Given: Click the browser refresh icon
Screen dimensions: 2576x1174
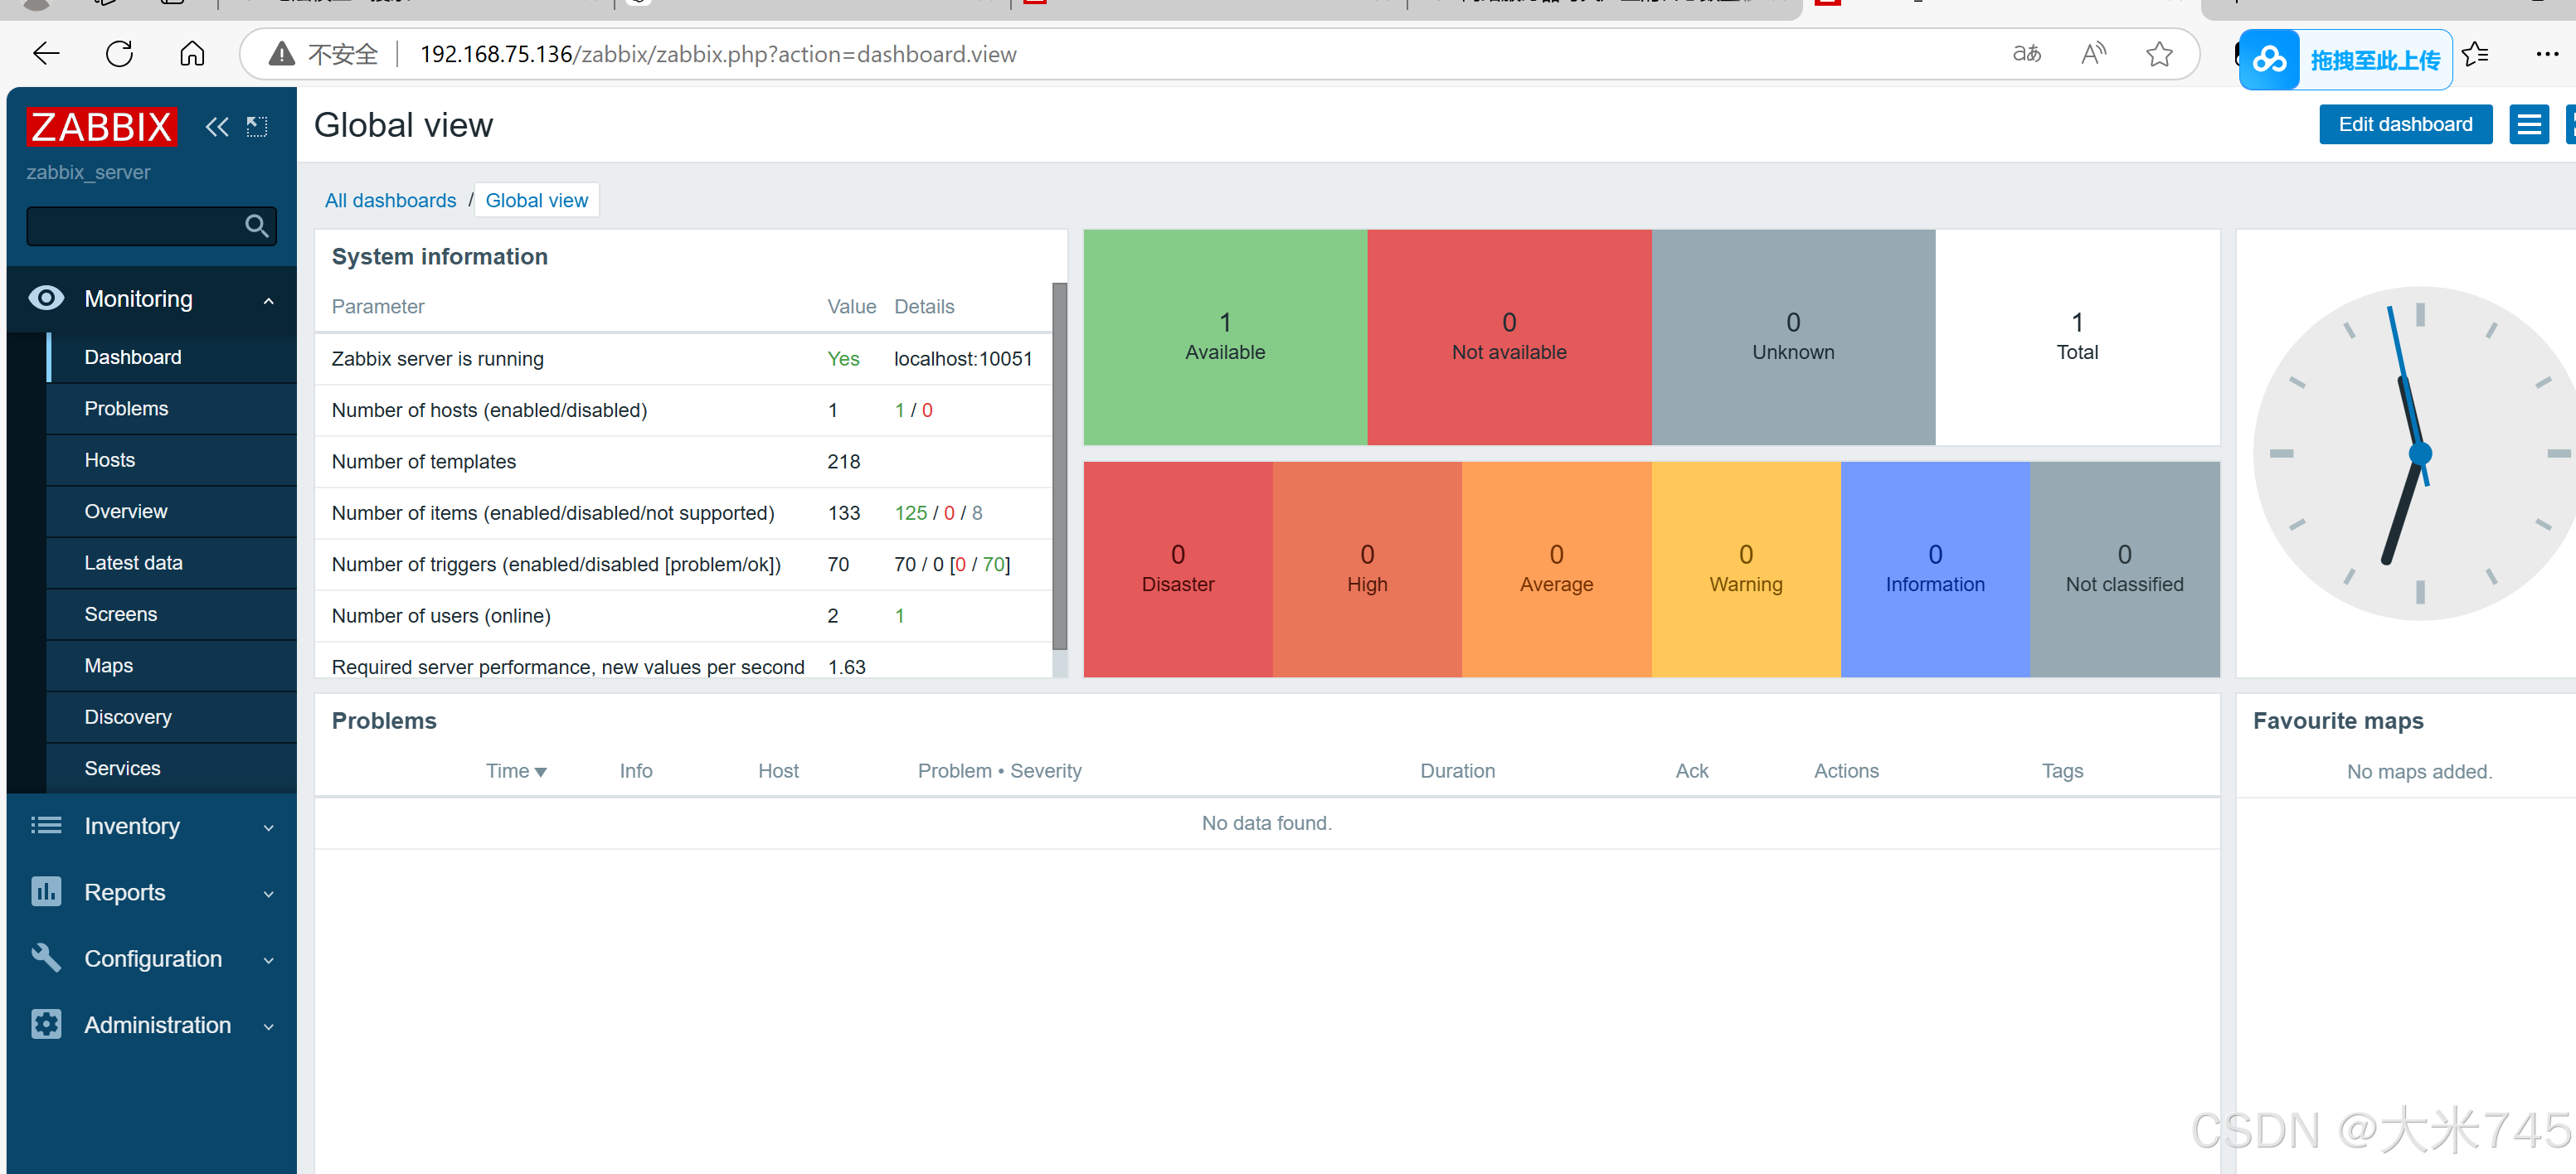Looking at the screenshot, I should (119, 54).
